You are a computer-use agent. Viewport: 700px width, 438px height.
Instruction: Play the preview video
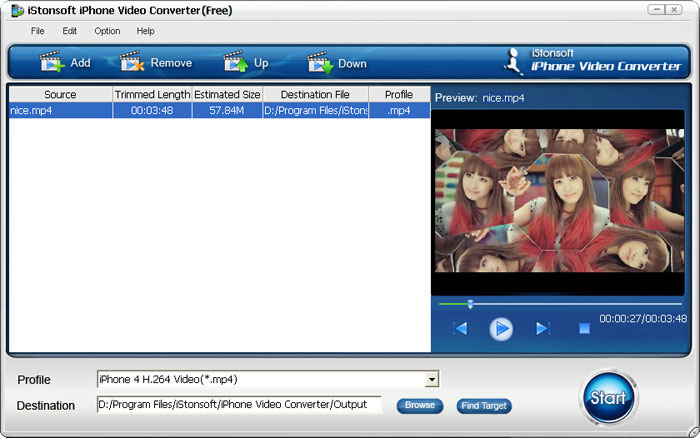point(501,329)
